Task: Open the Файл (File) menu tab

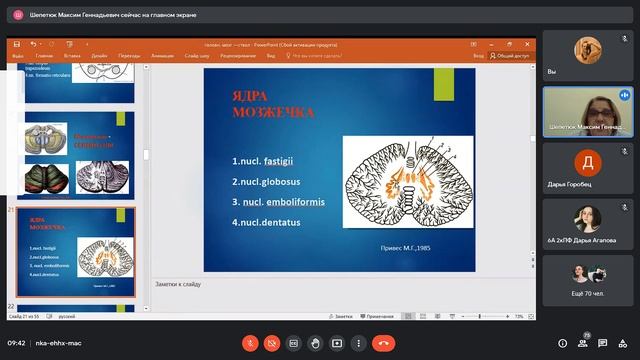Action: [18, 56]
